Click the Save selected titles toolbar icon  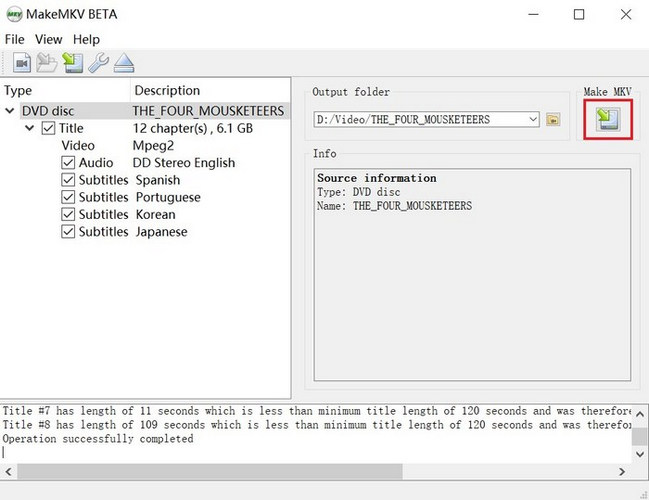click(72, 63)
